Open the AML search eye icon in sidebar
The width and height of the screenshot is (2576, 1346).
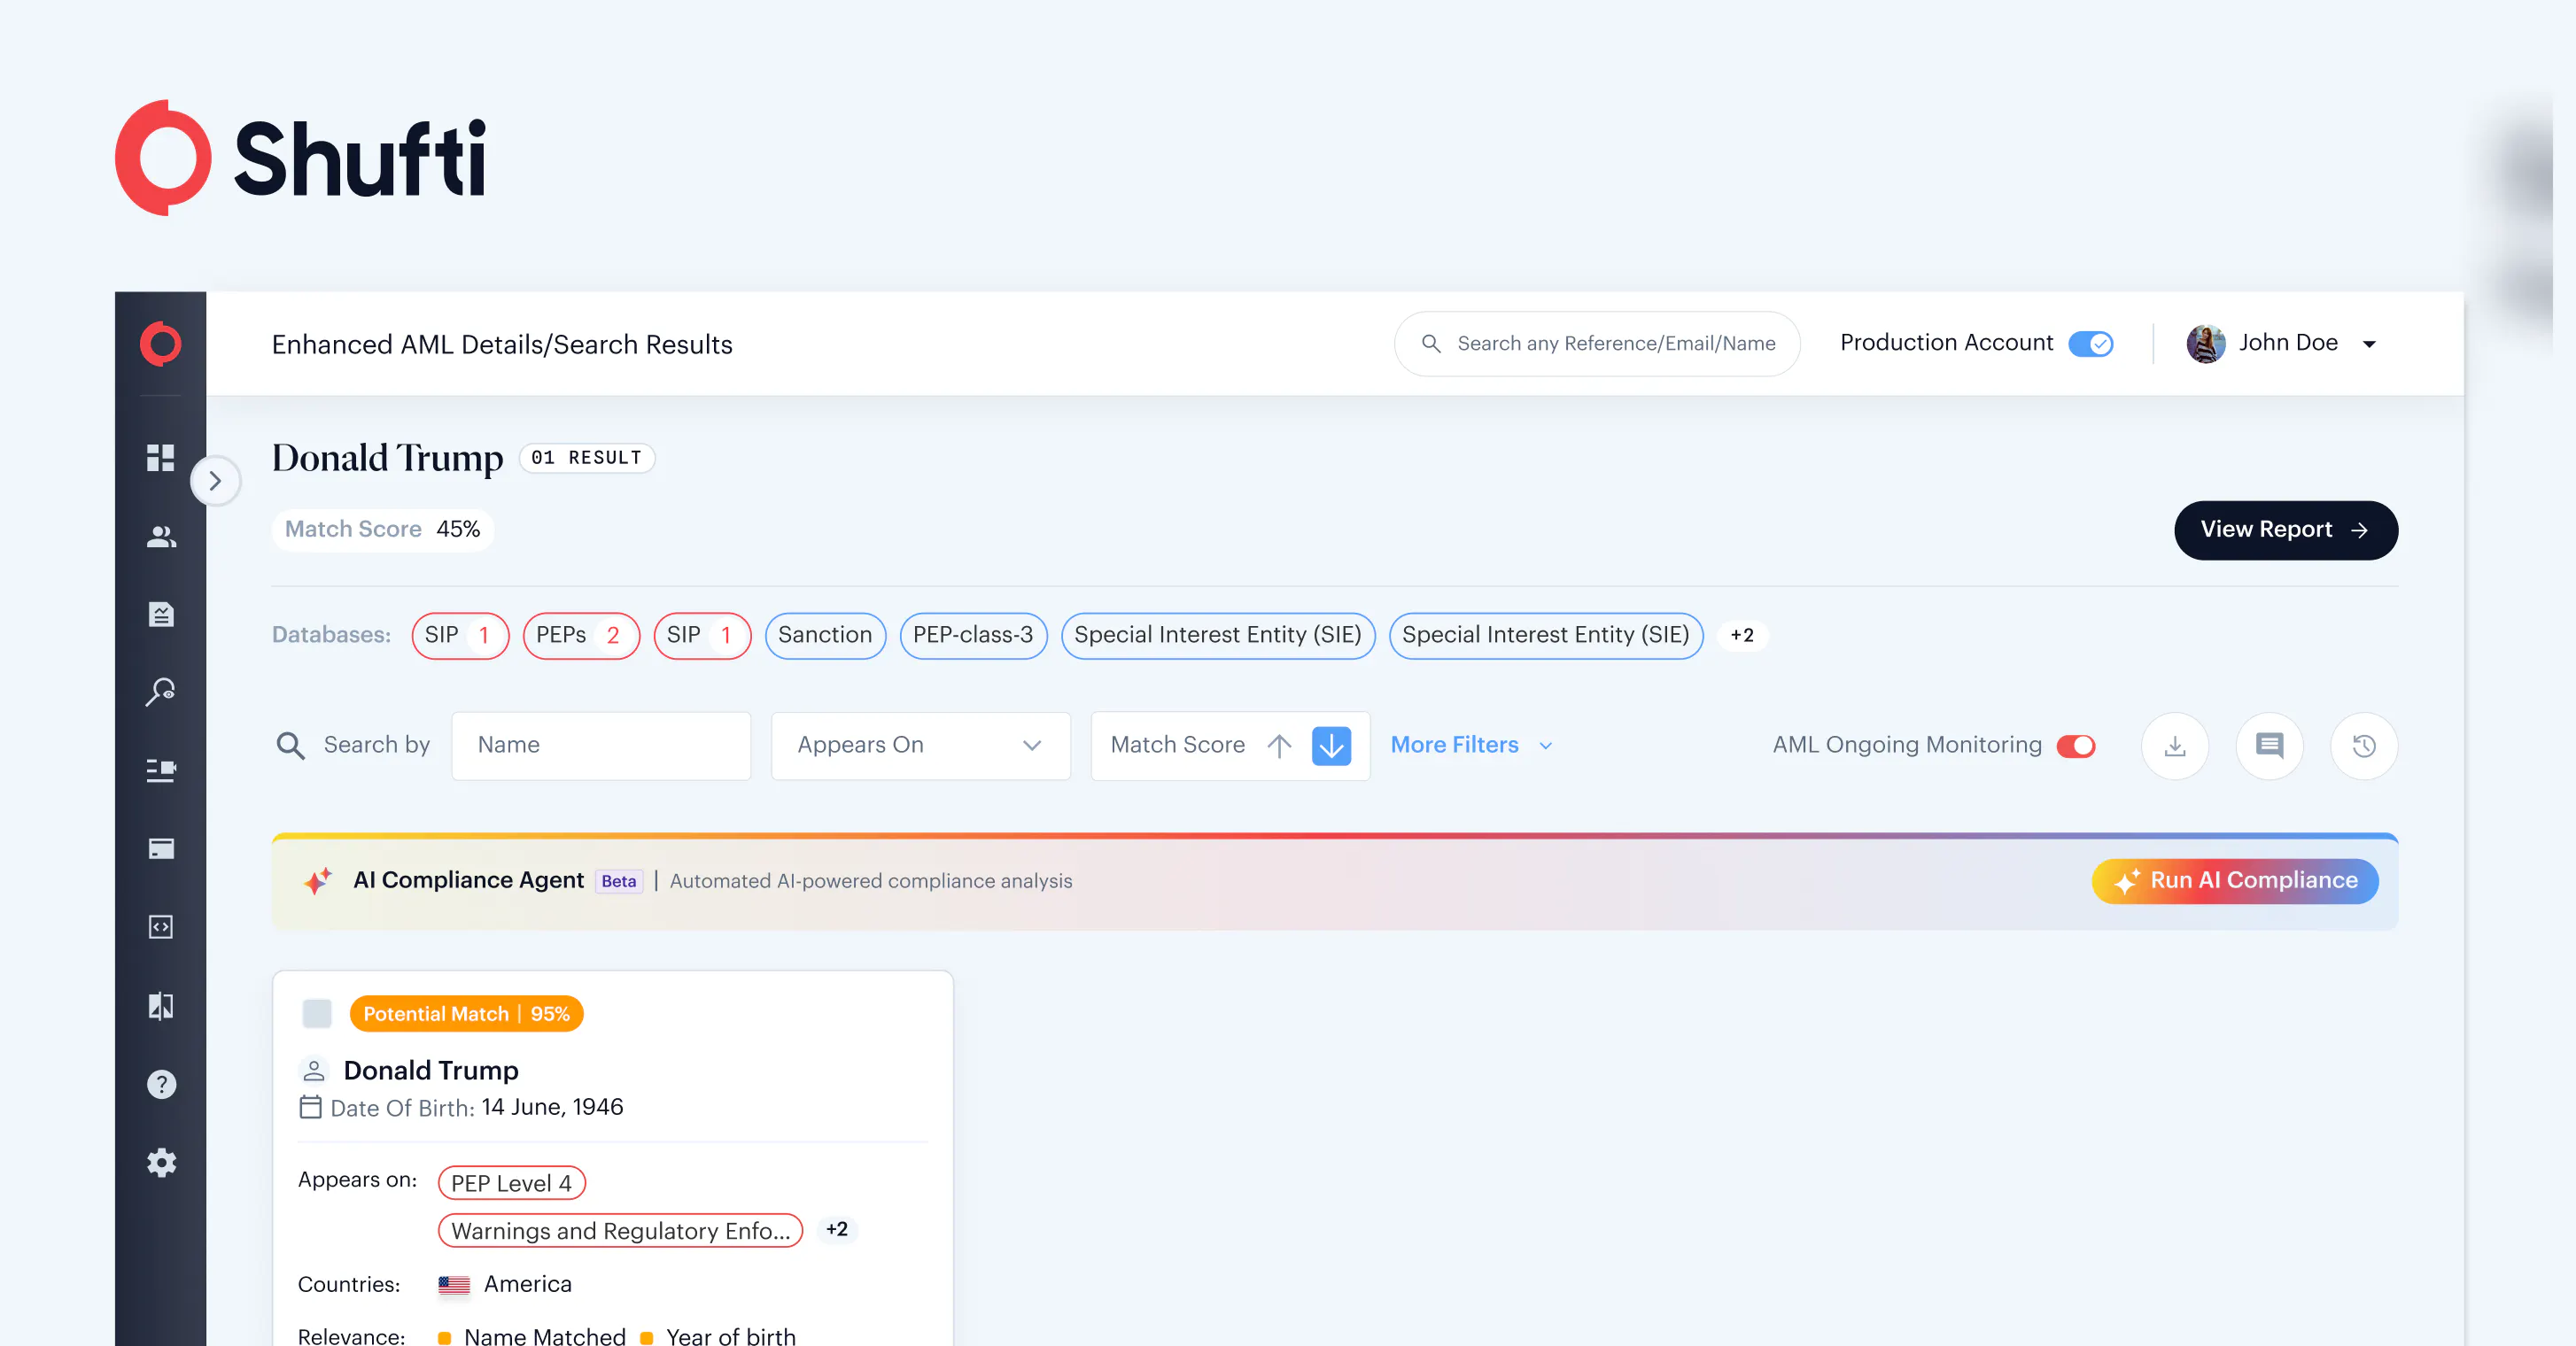point(161,692)
